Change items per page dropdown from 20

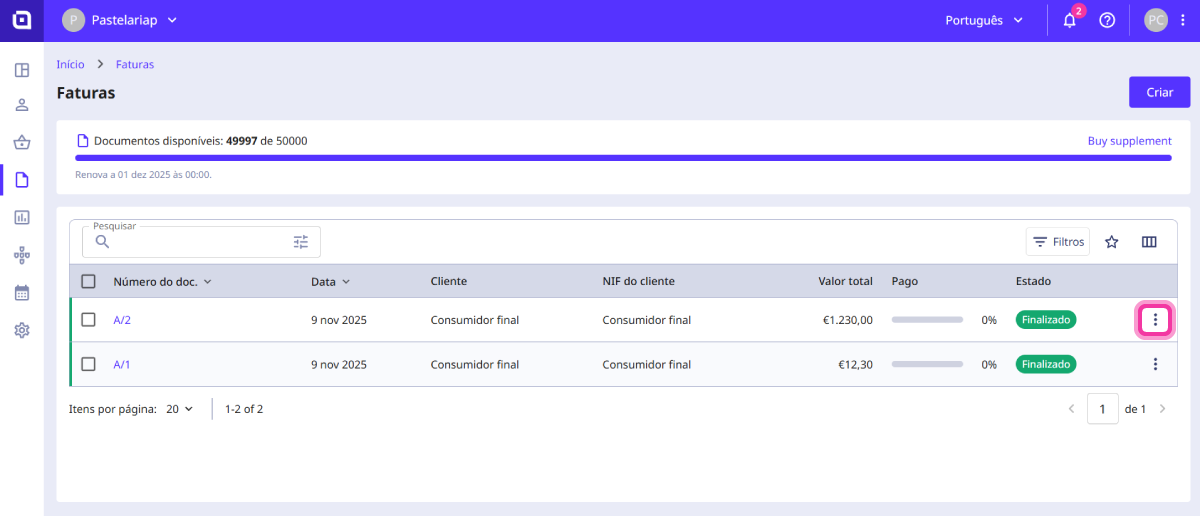pos(180,409)
